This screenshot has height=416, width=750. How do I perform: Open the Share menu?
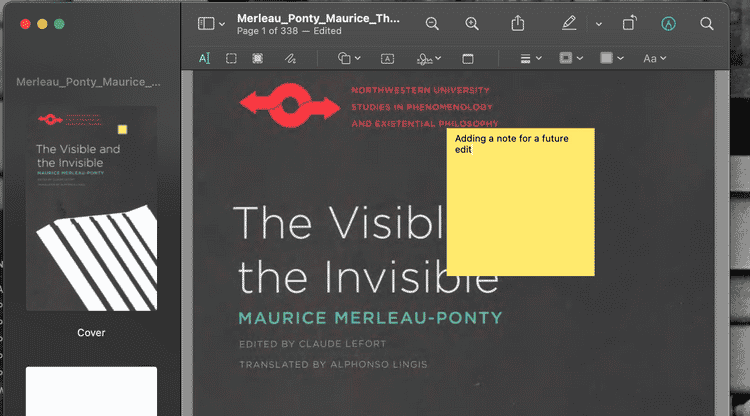coord(517,23)
